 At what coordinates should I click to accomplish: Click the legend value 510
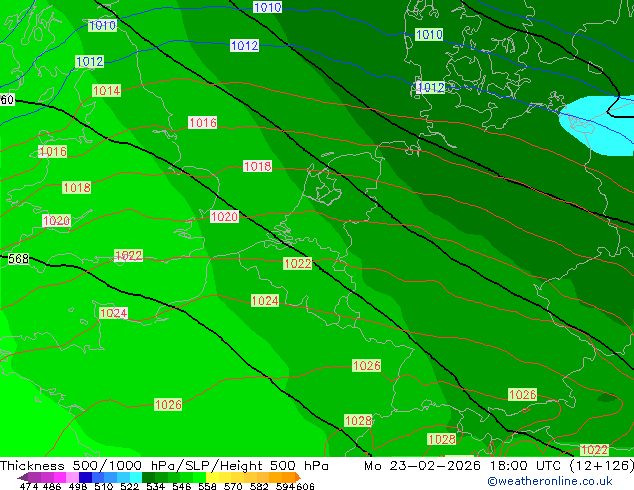tap(104, 486)
